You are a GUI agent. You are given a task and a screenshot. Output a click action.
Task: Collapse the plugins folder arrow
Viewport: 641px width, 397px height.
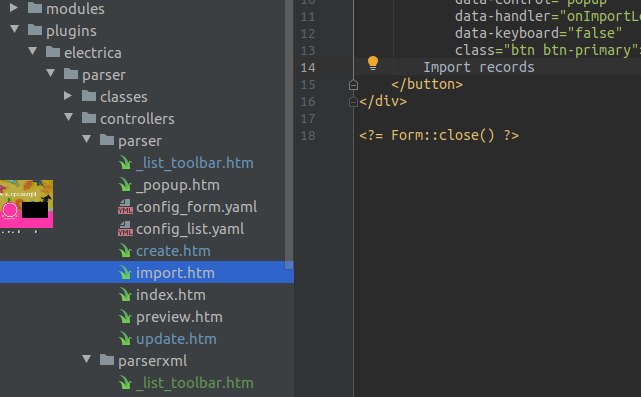tap(14, 29)
